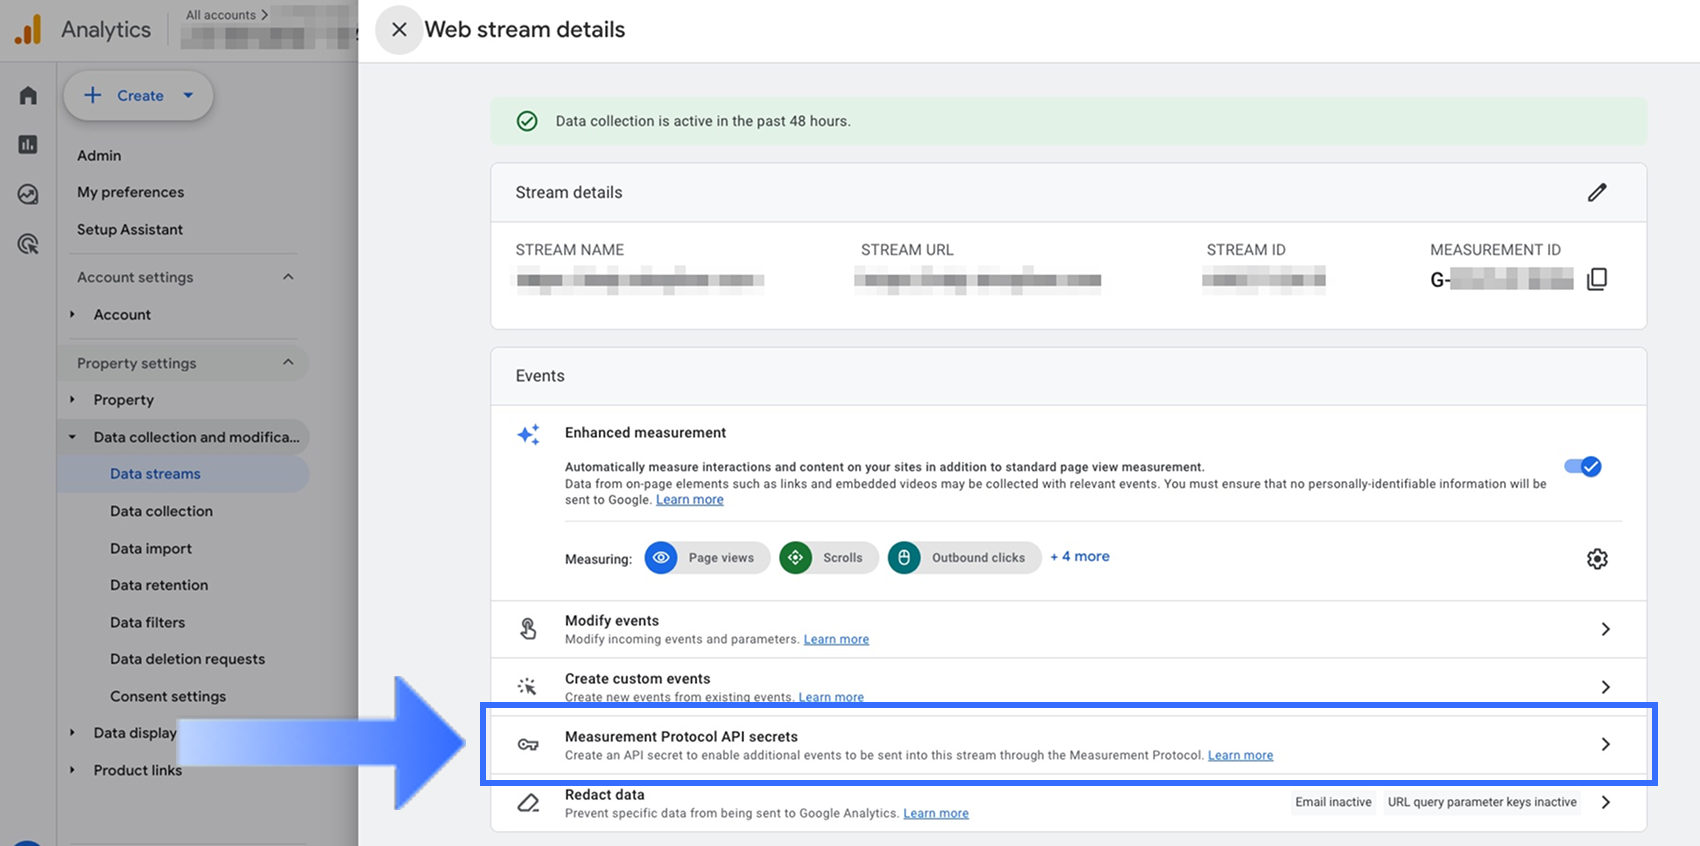Collapse the Property settings section
Viewport: 1700px width, 846px height.
click(288, 363)
